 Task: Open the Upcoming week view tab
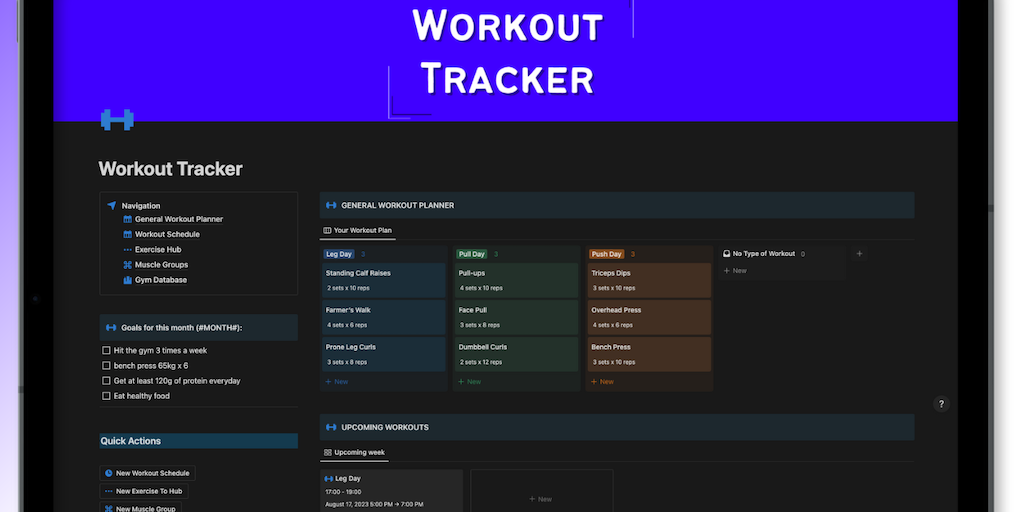(x=355, y=453)
